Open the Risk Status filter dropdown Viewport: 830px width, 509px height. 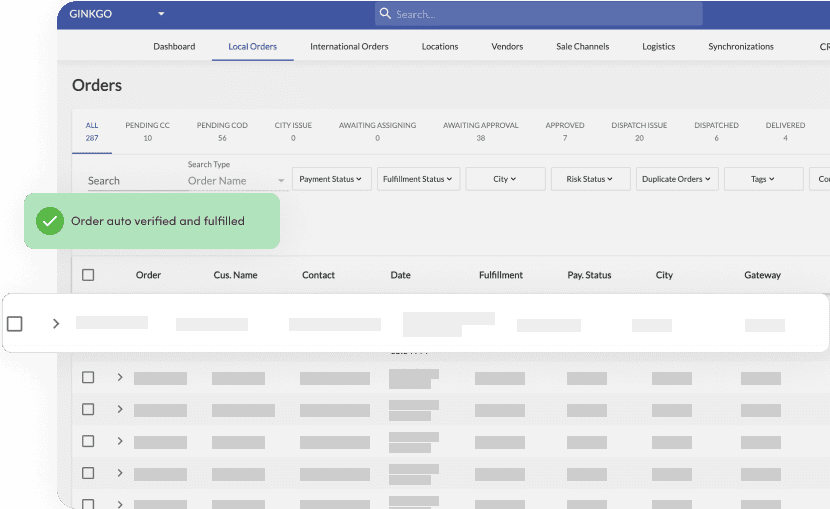click(x=589, y=179)
